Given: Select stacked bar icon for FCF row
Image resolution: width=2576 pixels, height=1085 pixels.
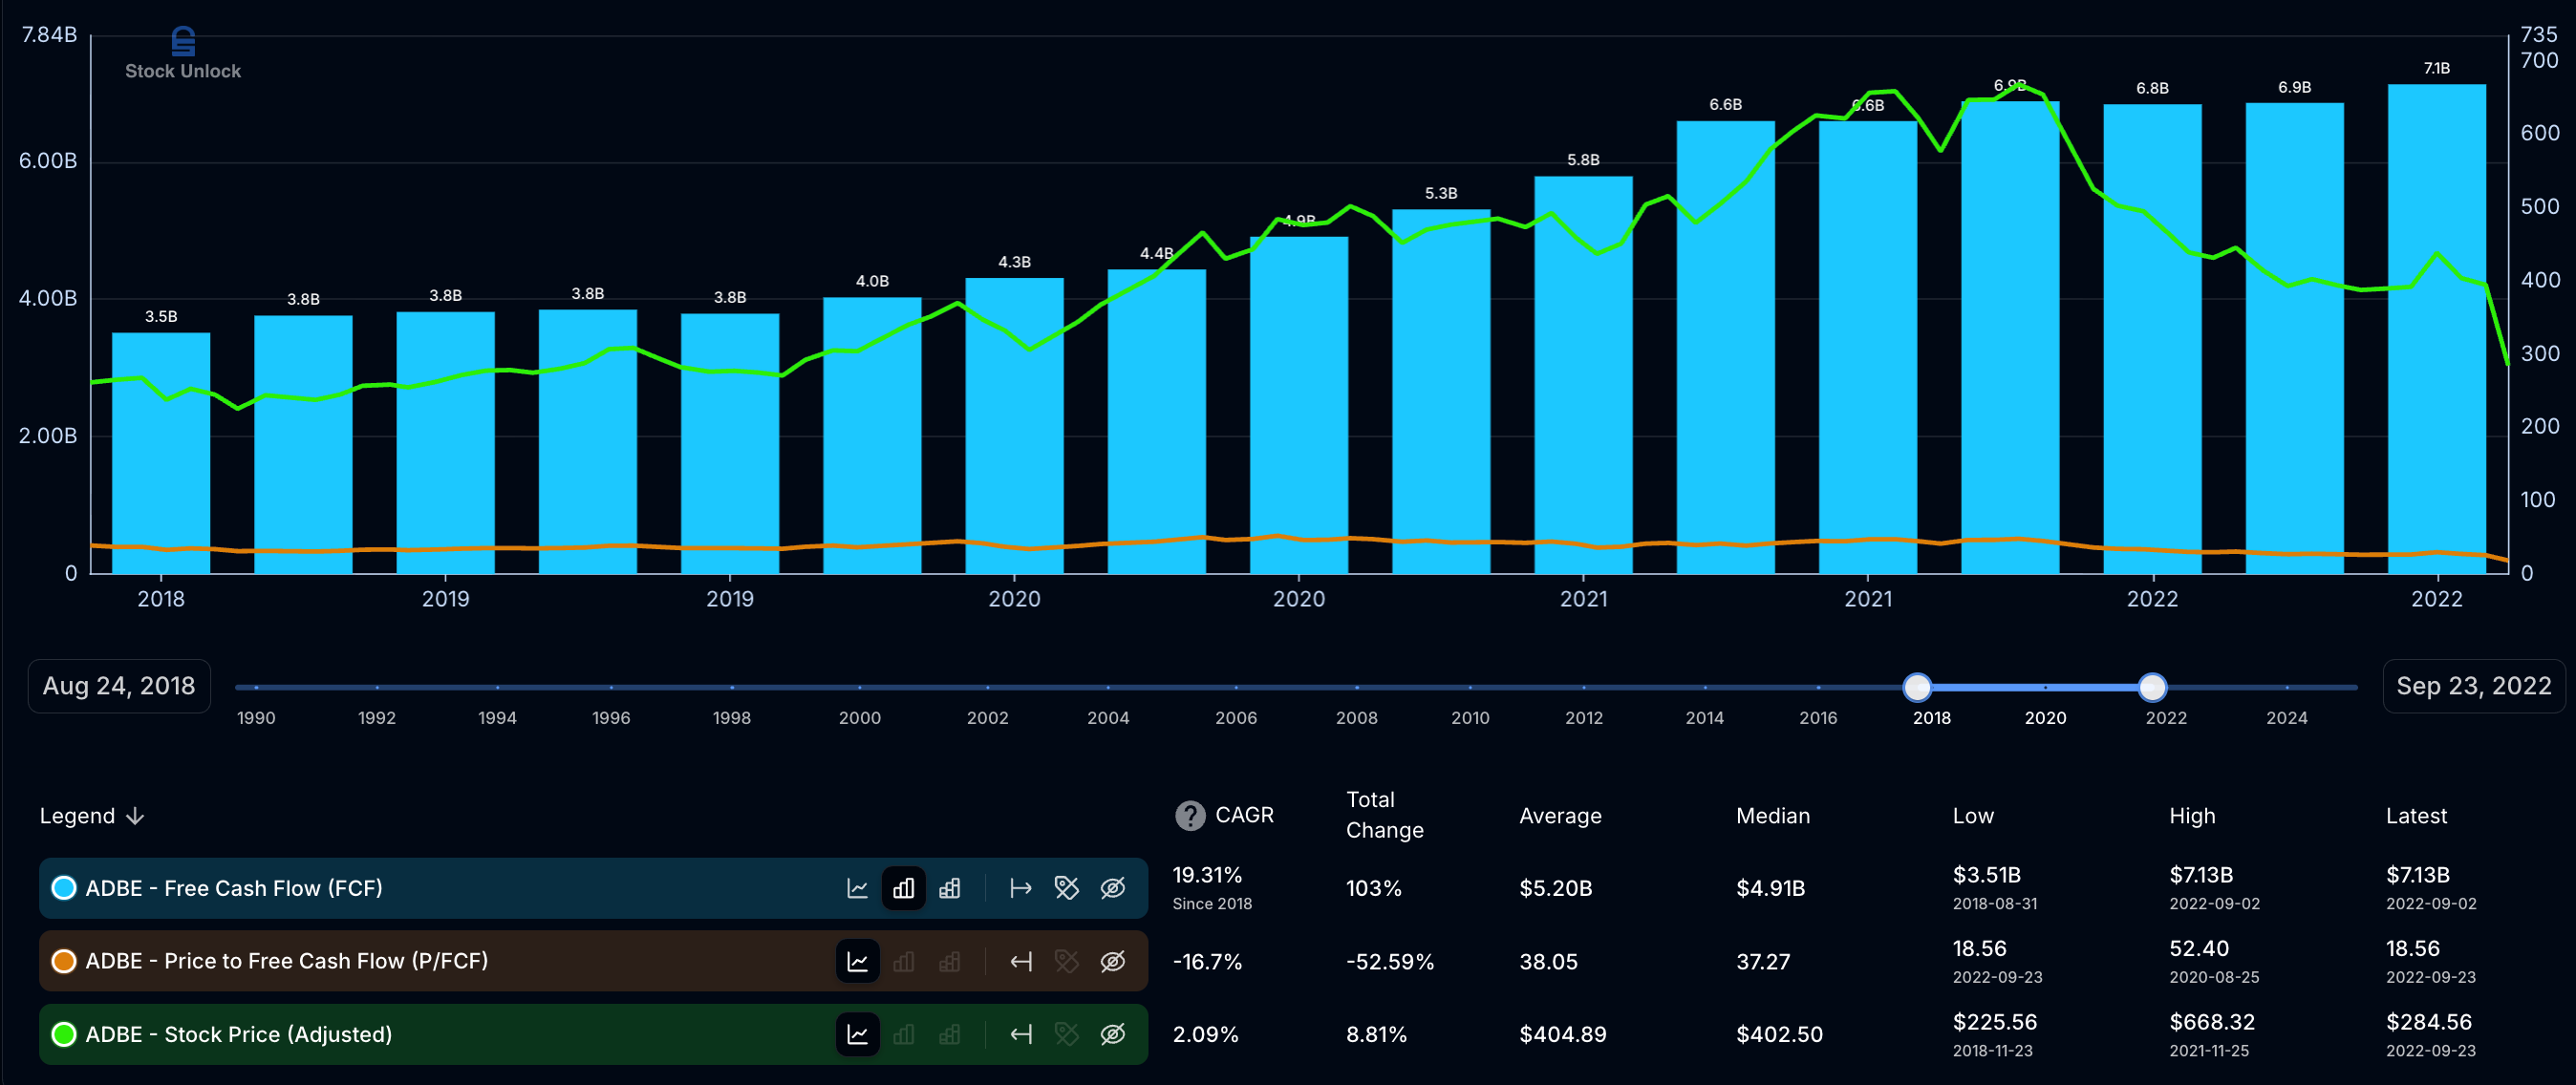Looking at the screenshot, I should [x=949, y=888].
